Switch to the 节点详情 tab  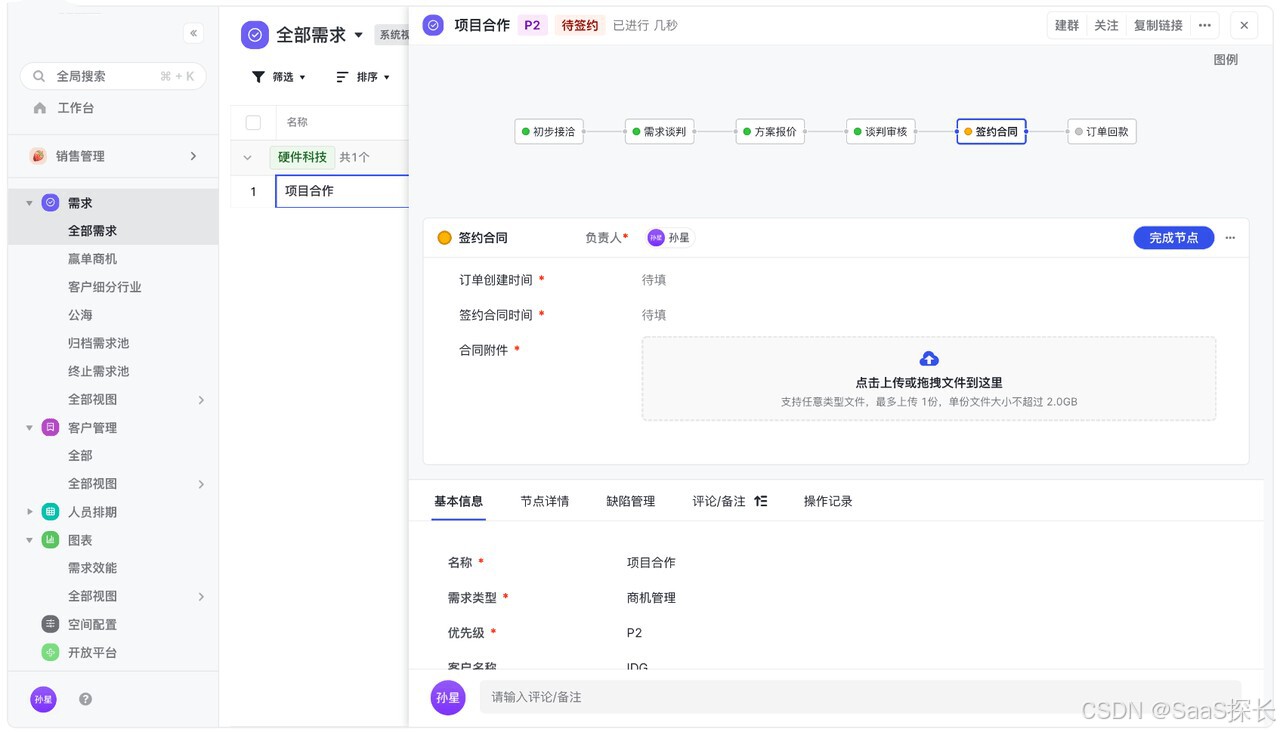coord(545,501)
